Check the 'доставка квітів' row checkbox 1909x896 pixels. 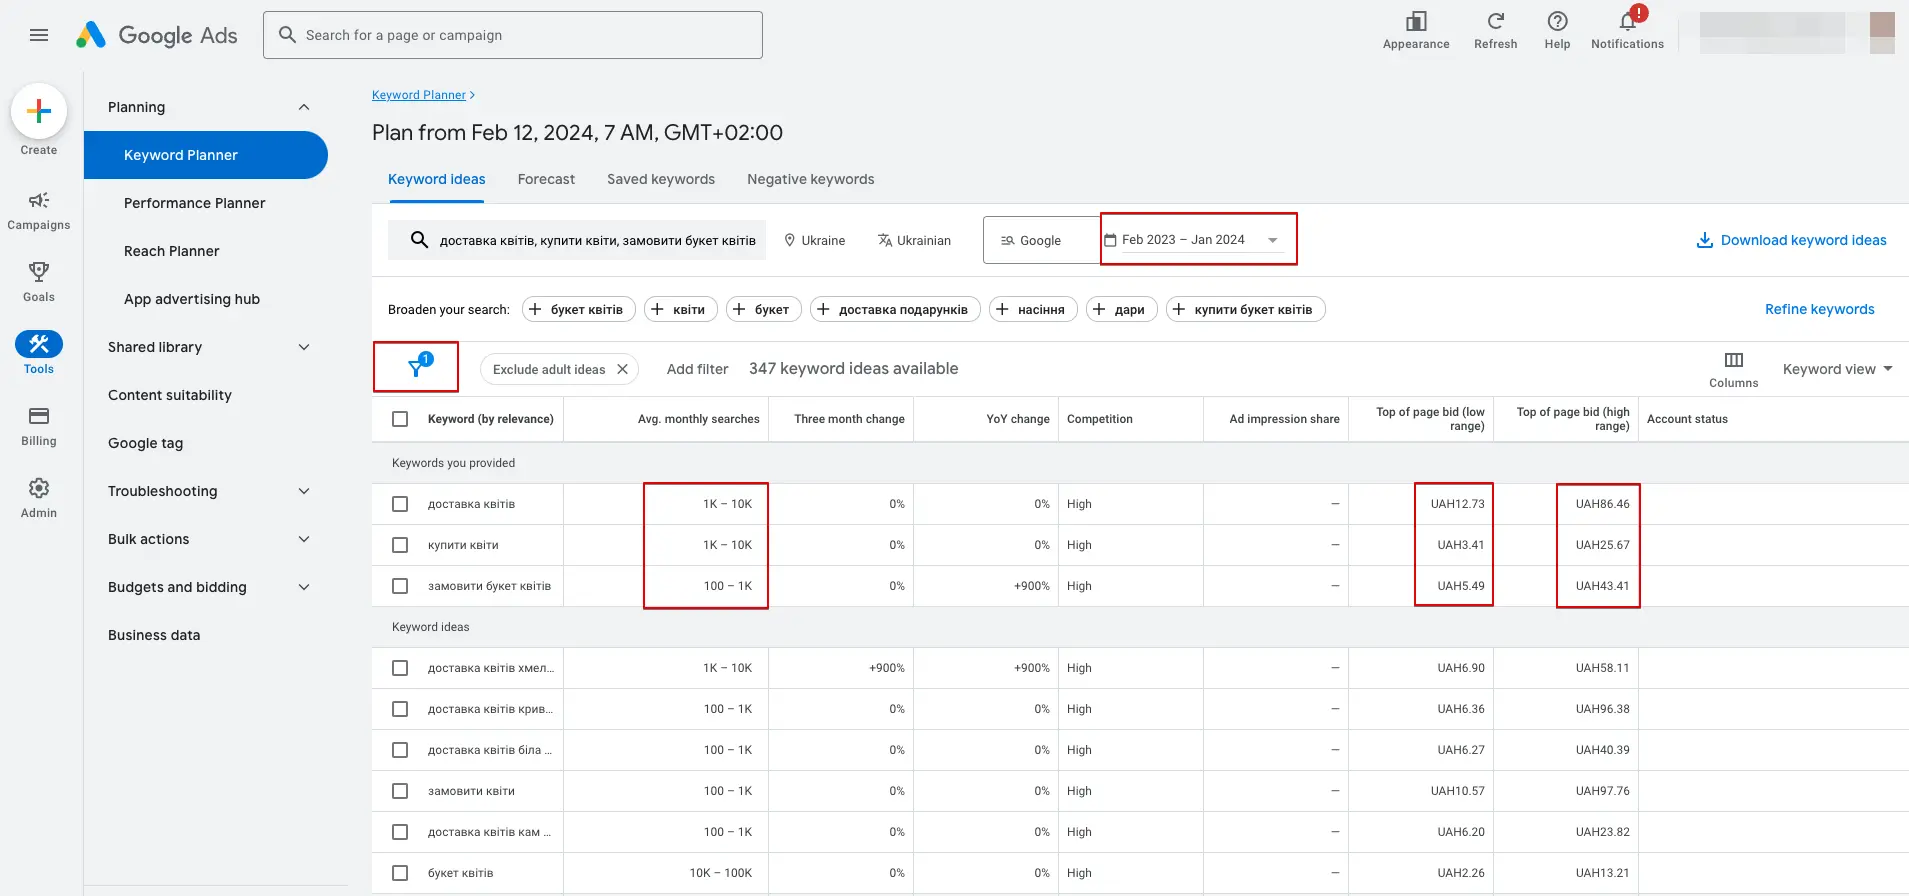pos(400,504)
